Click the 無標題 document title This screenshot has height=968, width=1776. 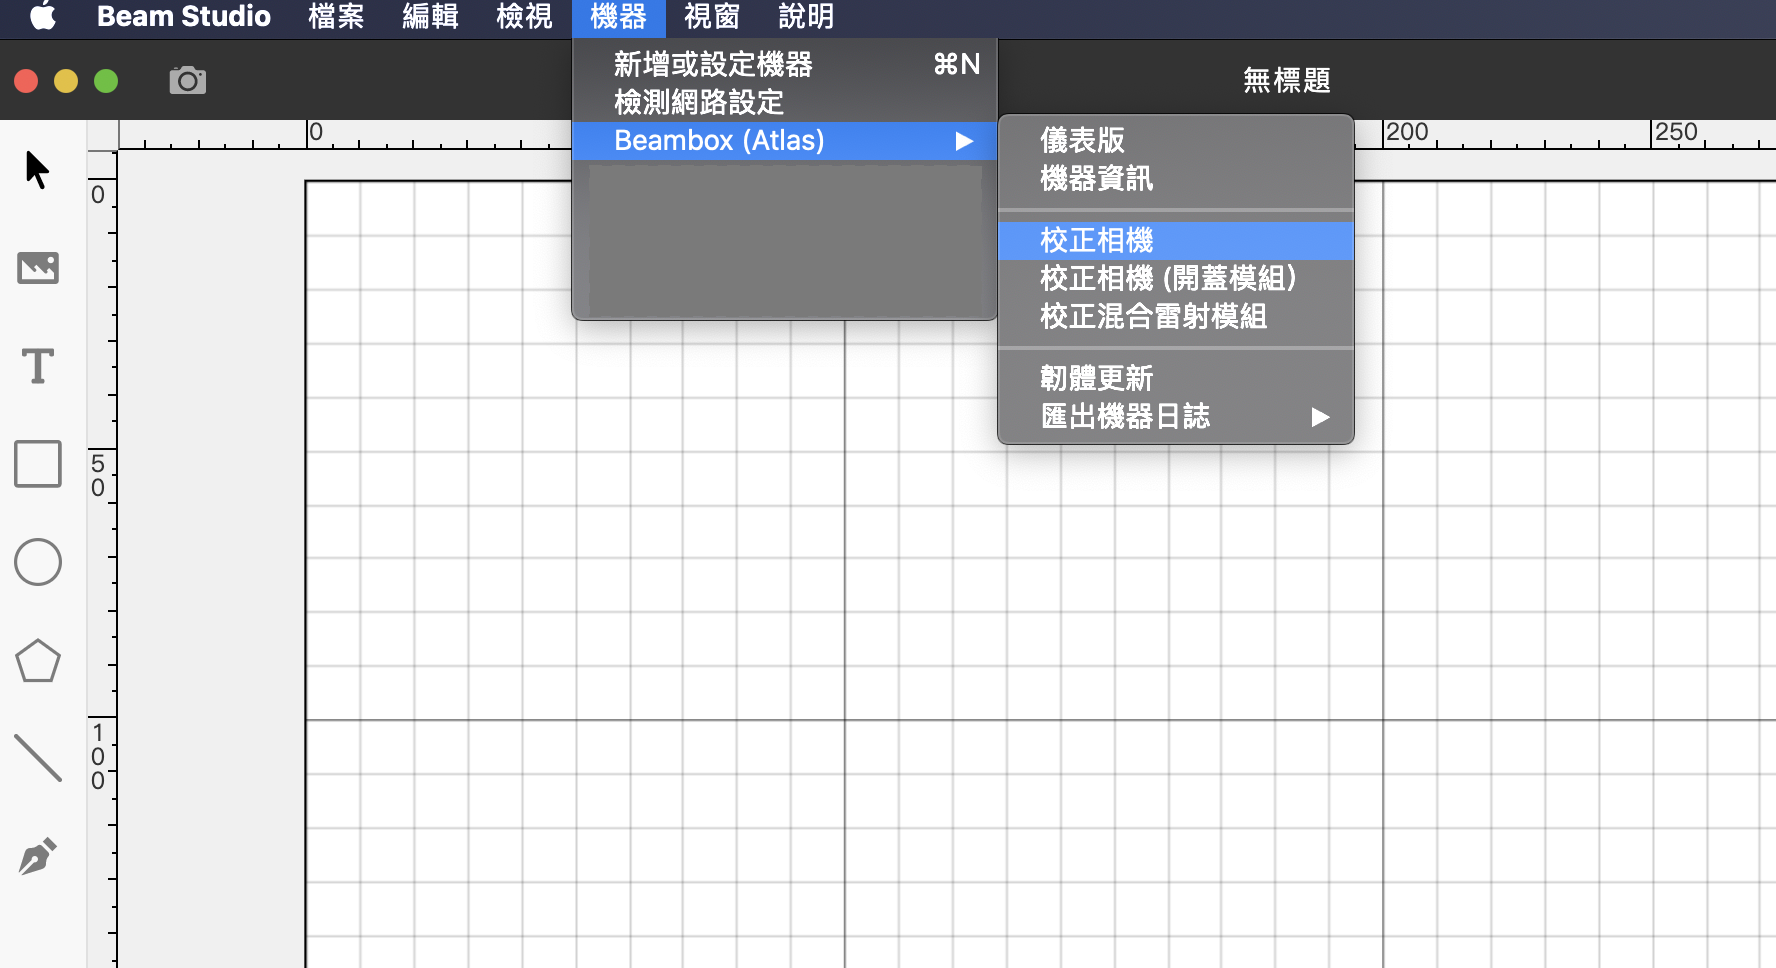tap(1286, 80)
